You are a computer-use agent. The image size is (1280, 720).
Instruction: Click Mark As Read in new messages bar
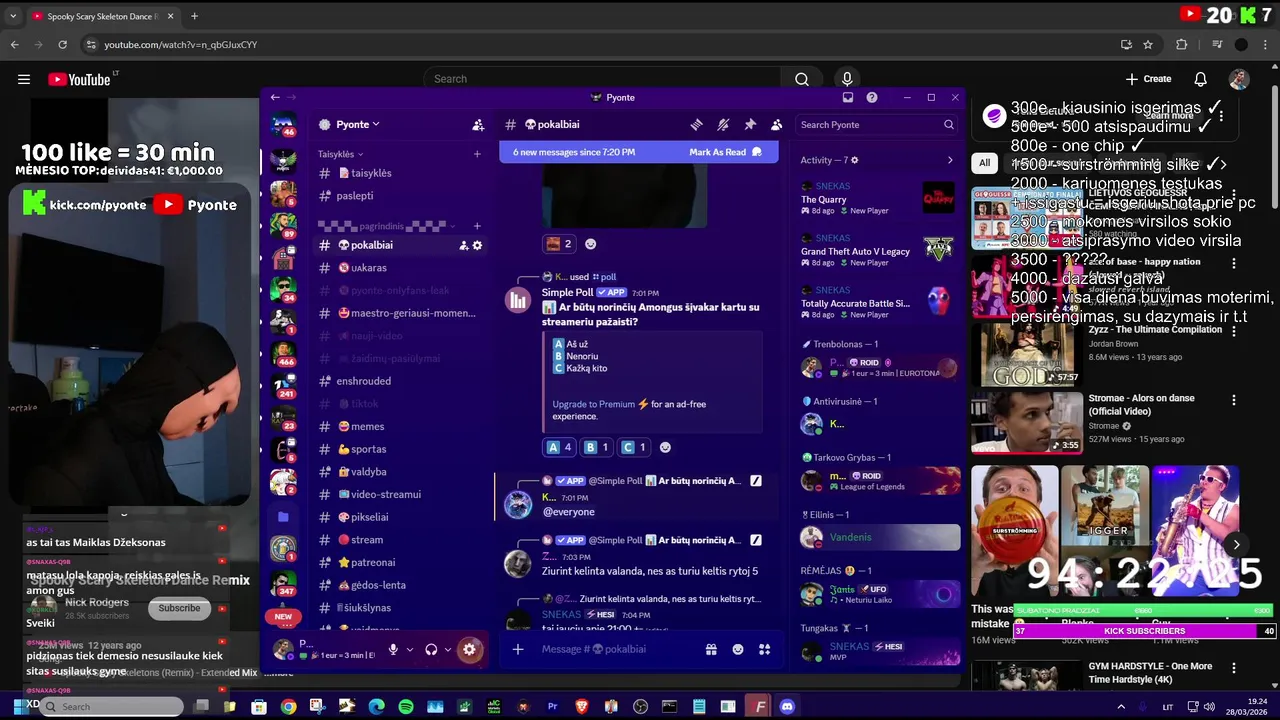pyautogui.click(x=725, y=152)
